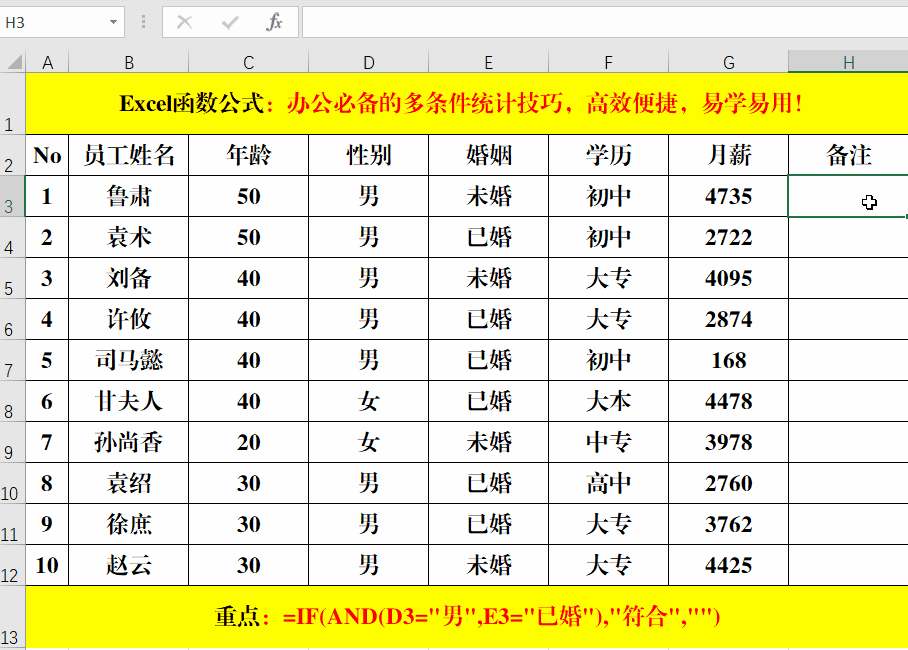Click gender cell '女' in 甘夫人 row
Screen dimensions: 908x650
[x=368, y=401]
